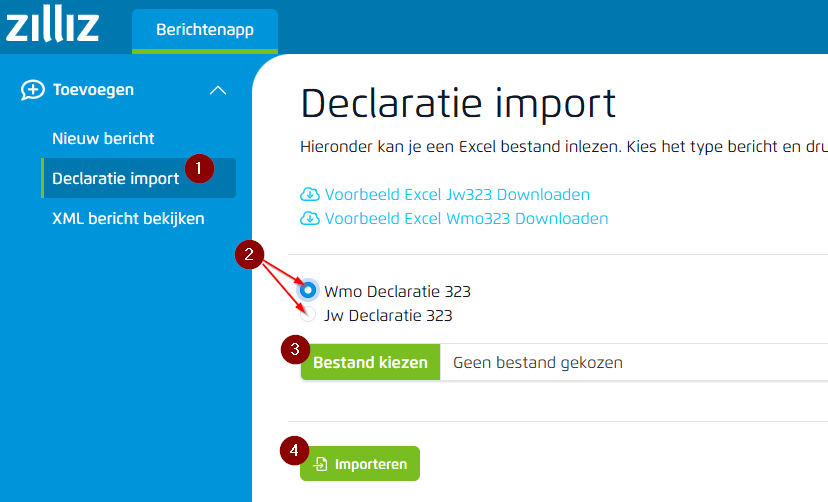Viewport: 828px width, 502px height.
Task: Open the Berichtenapp tab
Action: pyautogui.click(x=204, y=30)
